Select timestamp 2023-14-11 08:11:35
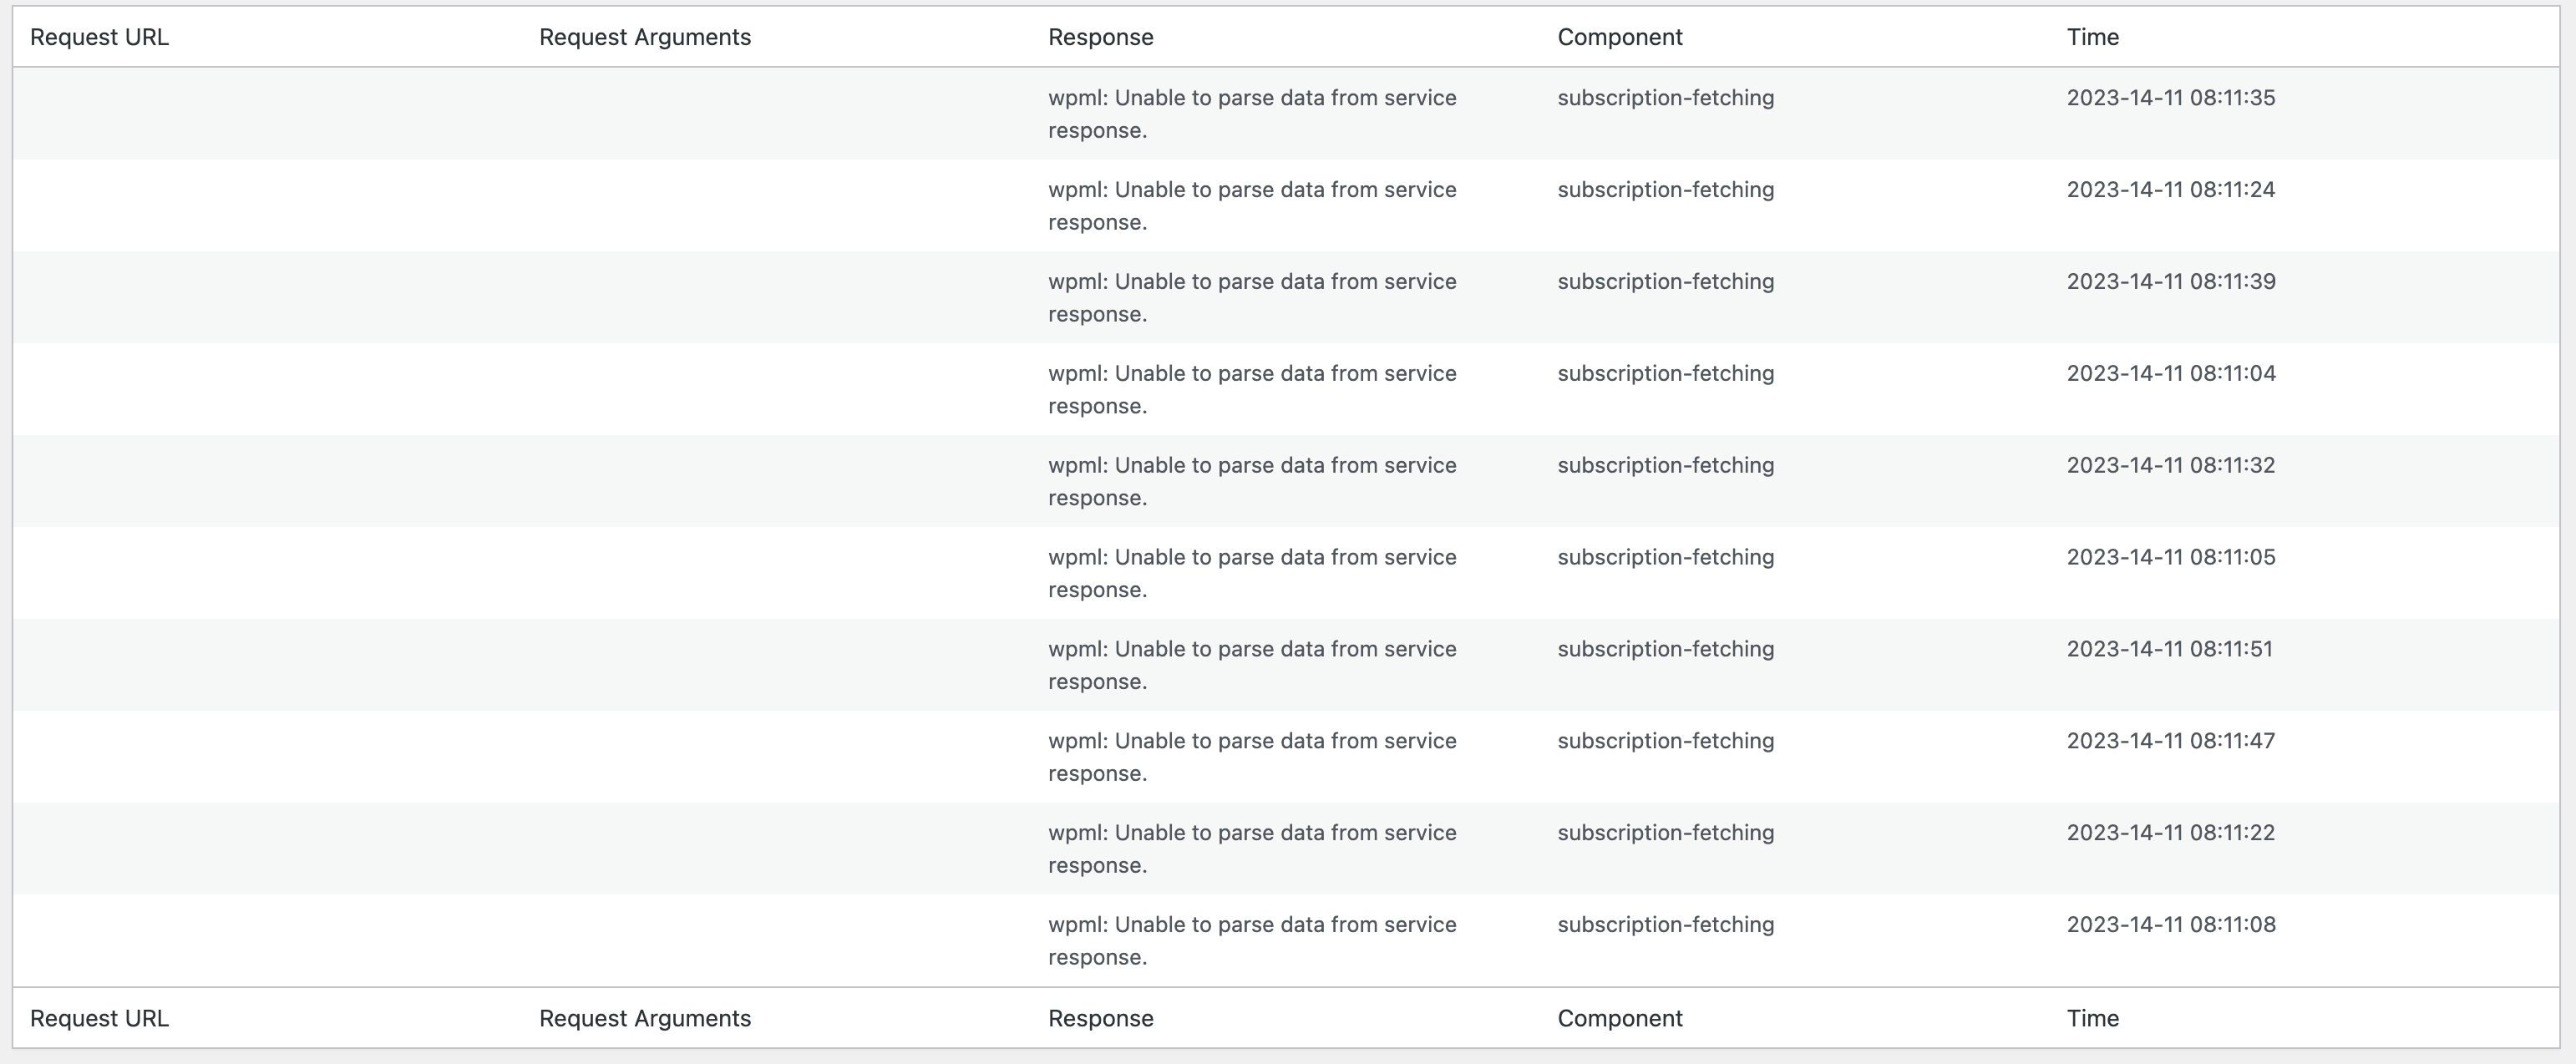This screenshot has height=1064, width=2576. [x=2171, y=98]
